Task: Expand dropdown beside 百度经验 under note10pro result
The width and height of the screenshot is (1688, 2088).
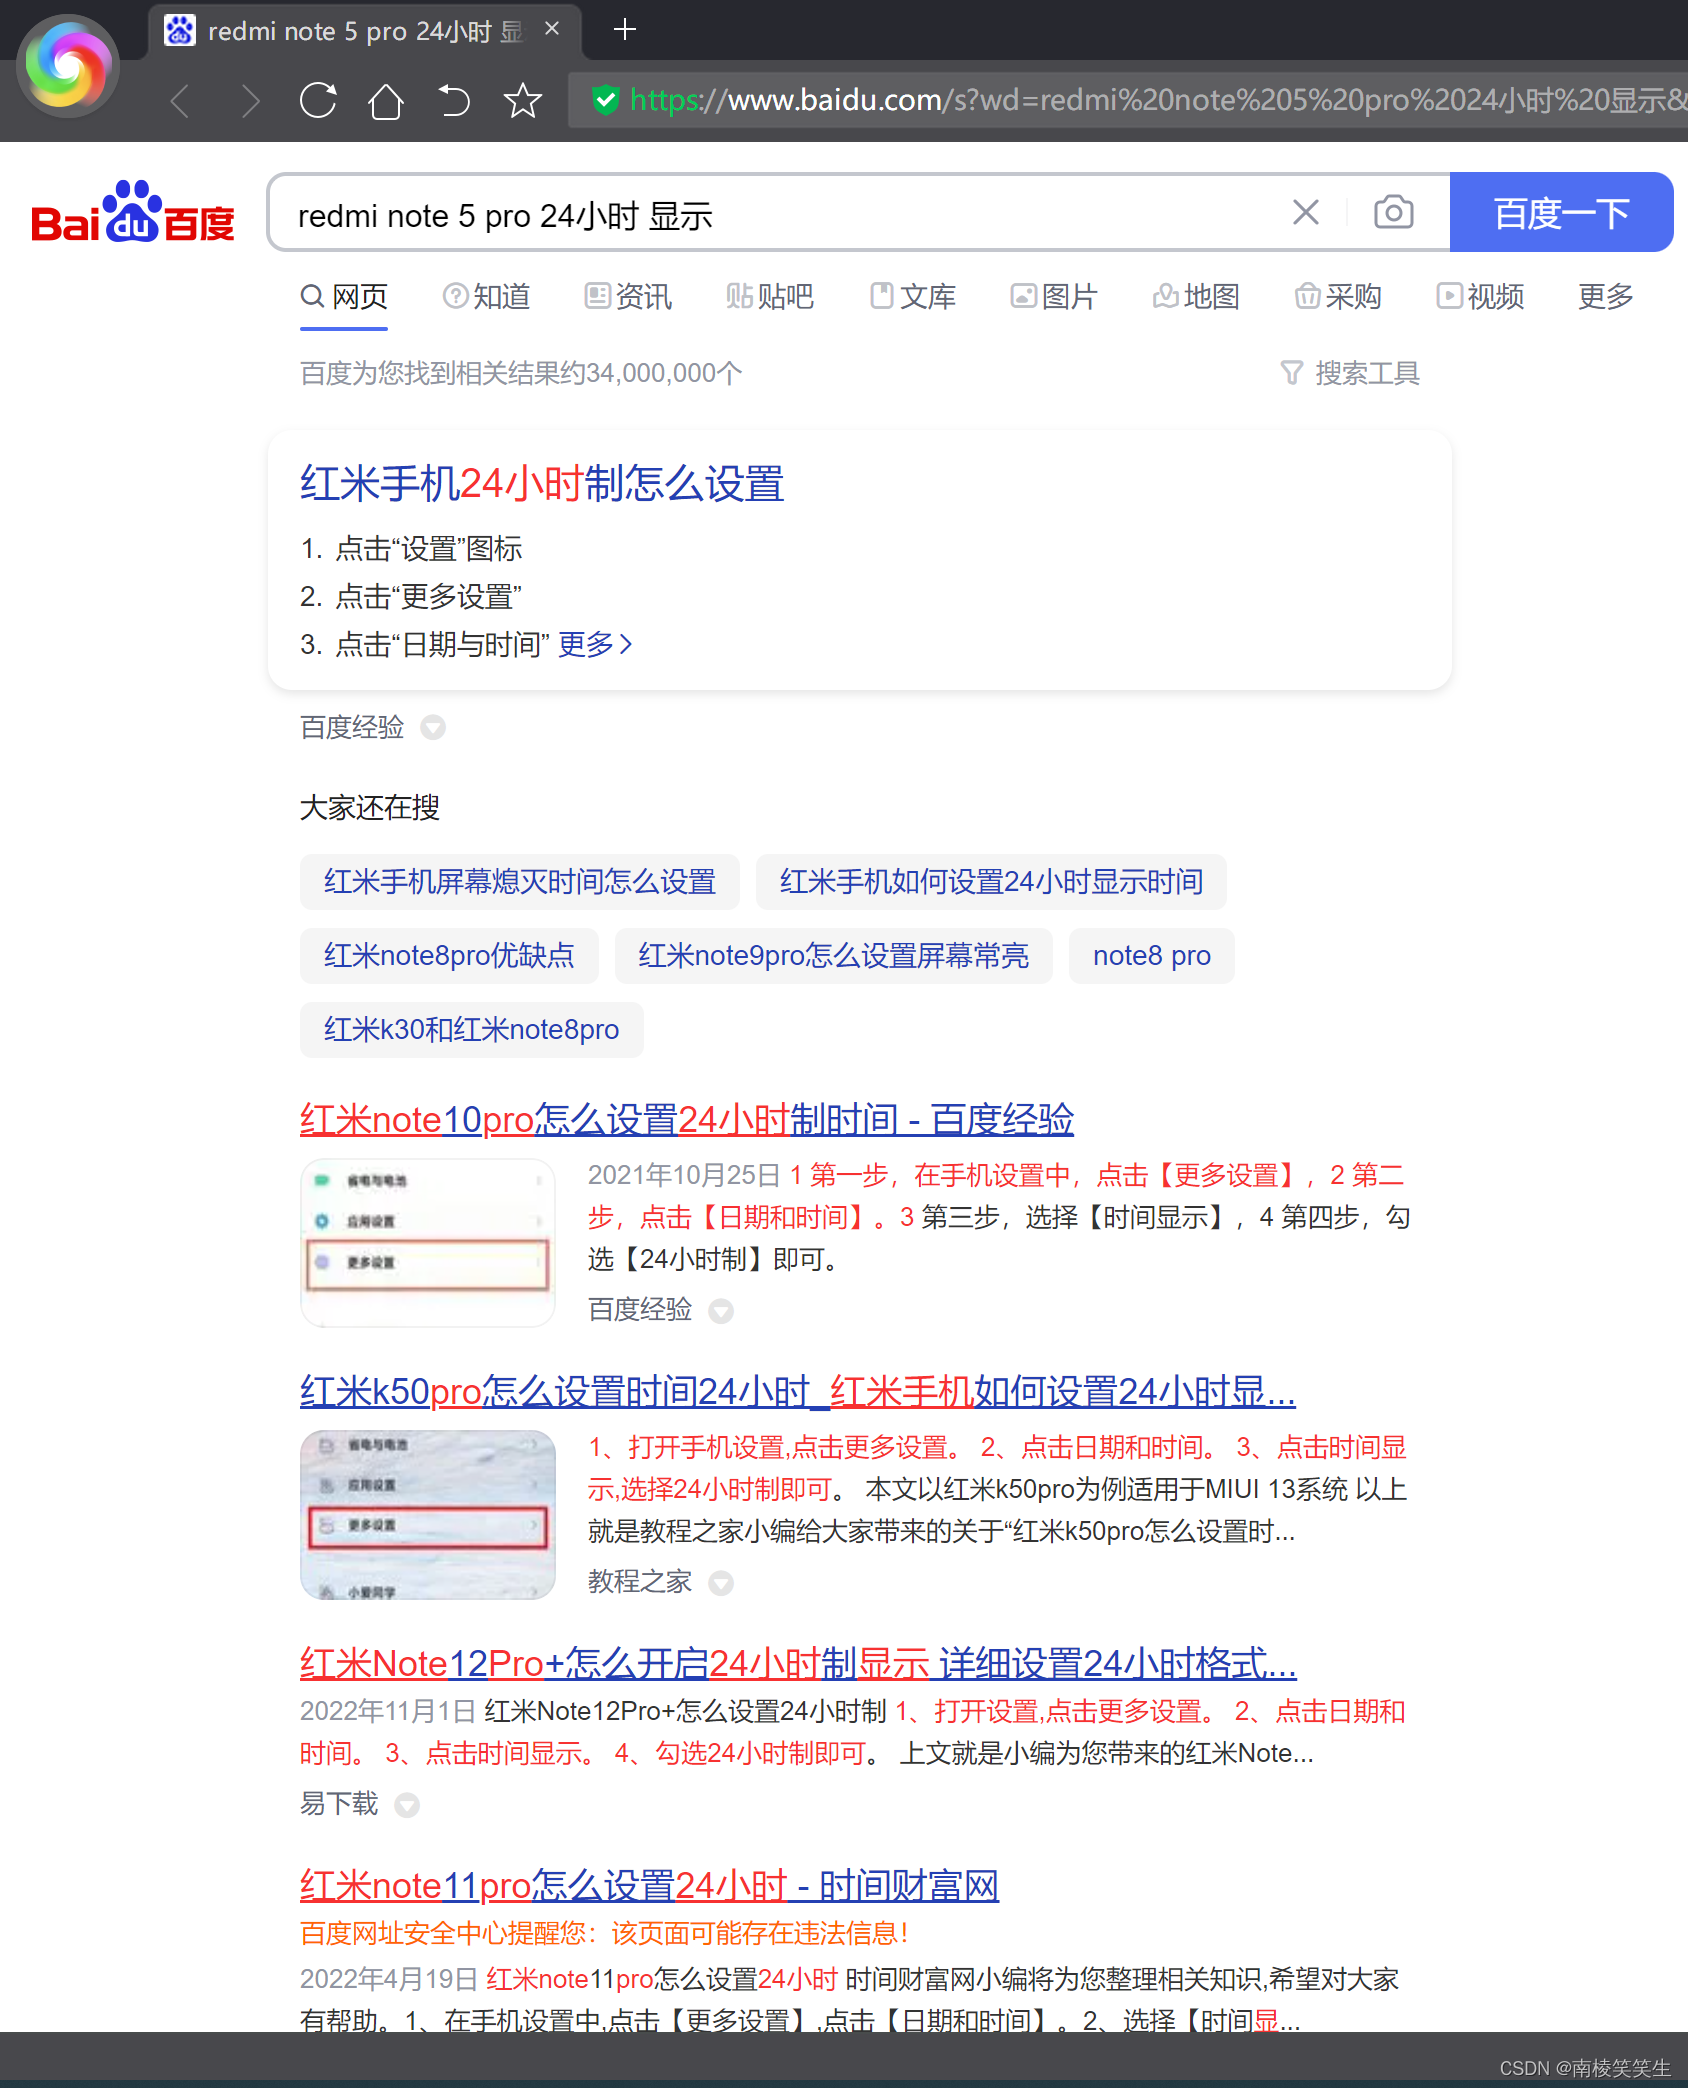Action: (x=721, y=1311)
